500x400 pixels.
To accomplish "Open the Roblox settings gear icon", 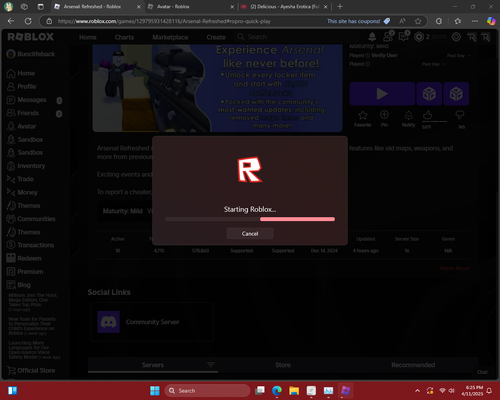I will [456, 37].
